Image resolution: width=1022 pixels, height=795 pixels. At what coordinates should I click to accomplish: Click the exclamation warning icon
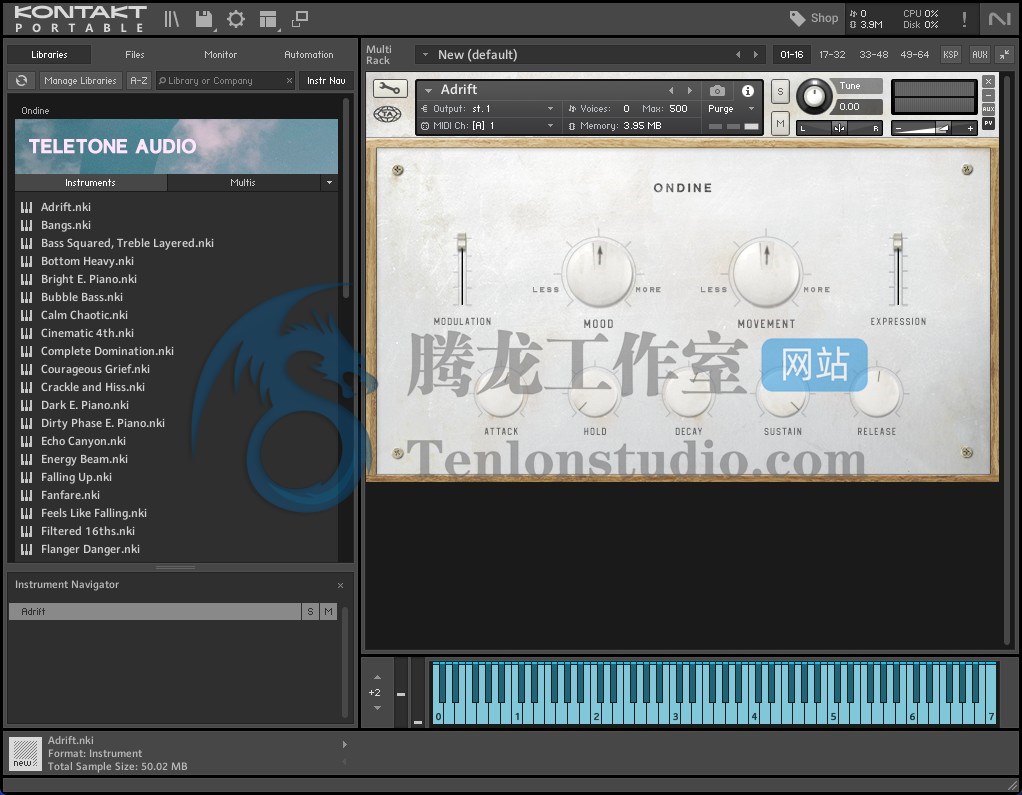point(964,19)
